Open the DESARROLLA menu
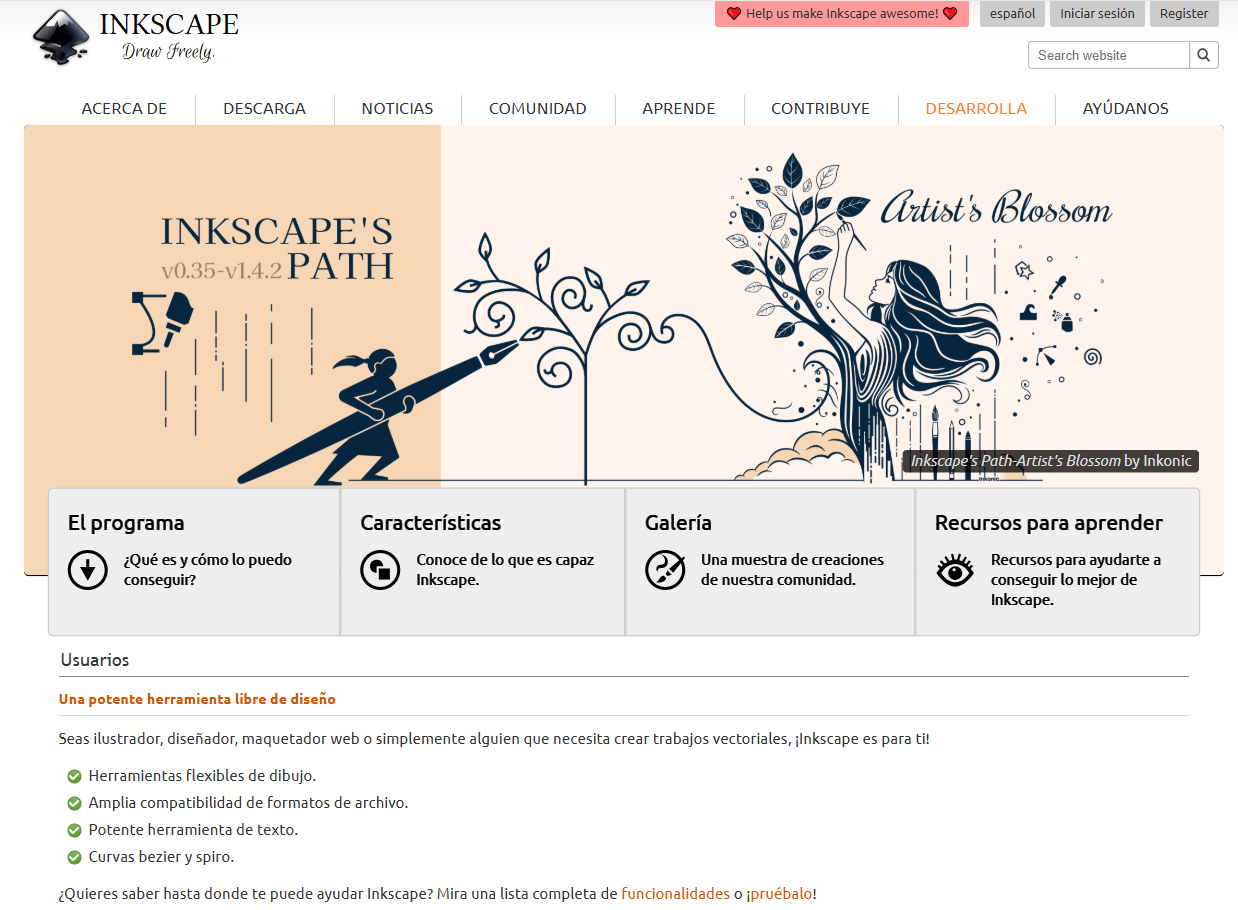This screenshot has width=1238, height=910. point(976,109)
